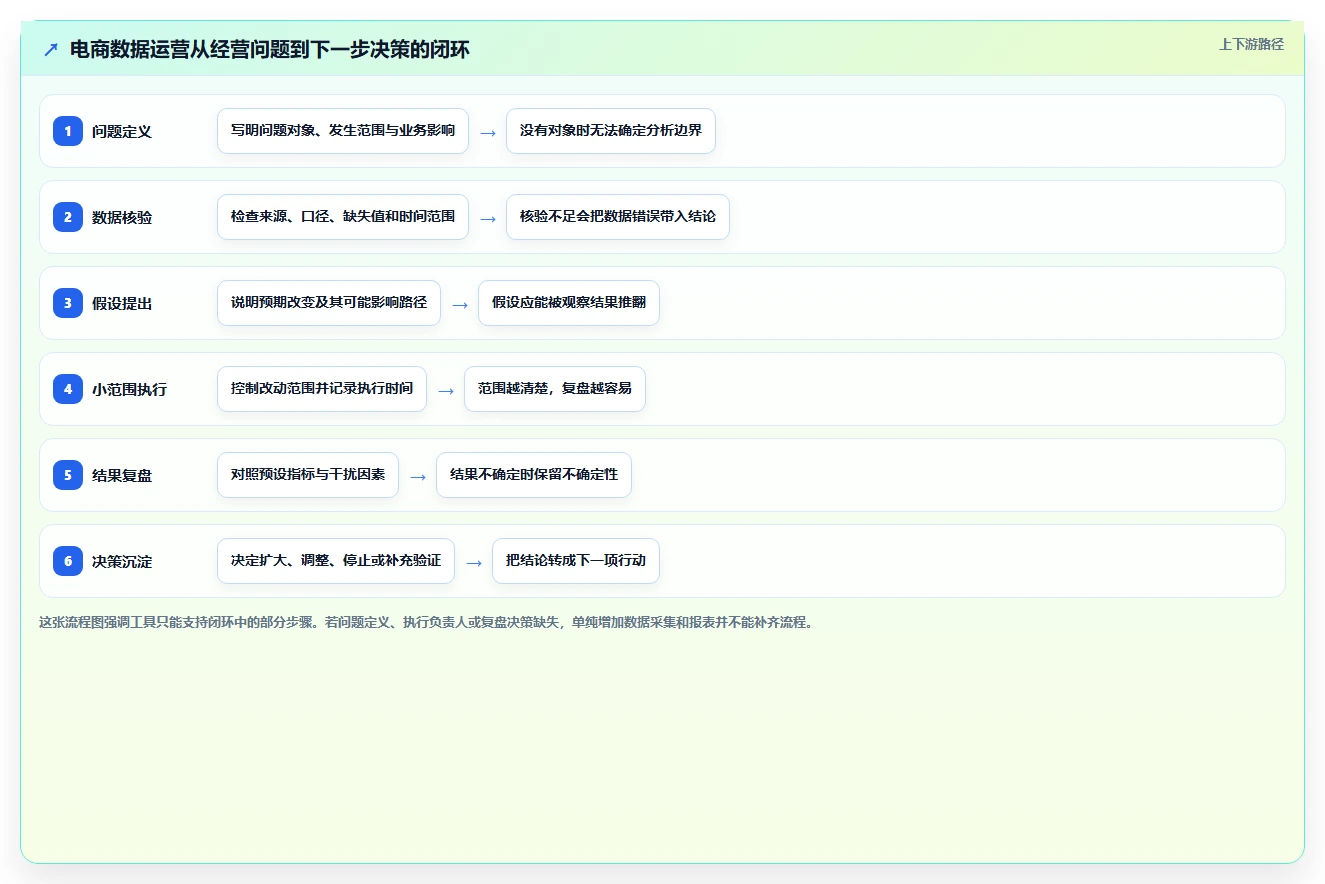Screen dimensions: 1325x884
Task: Click the 说明预期改变及其可能影响路径 box
Action: click(x=329, y=303)
